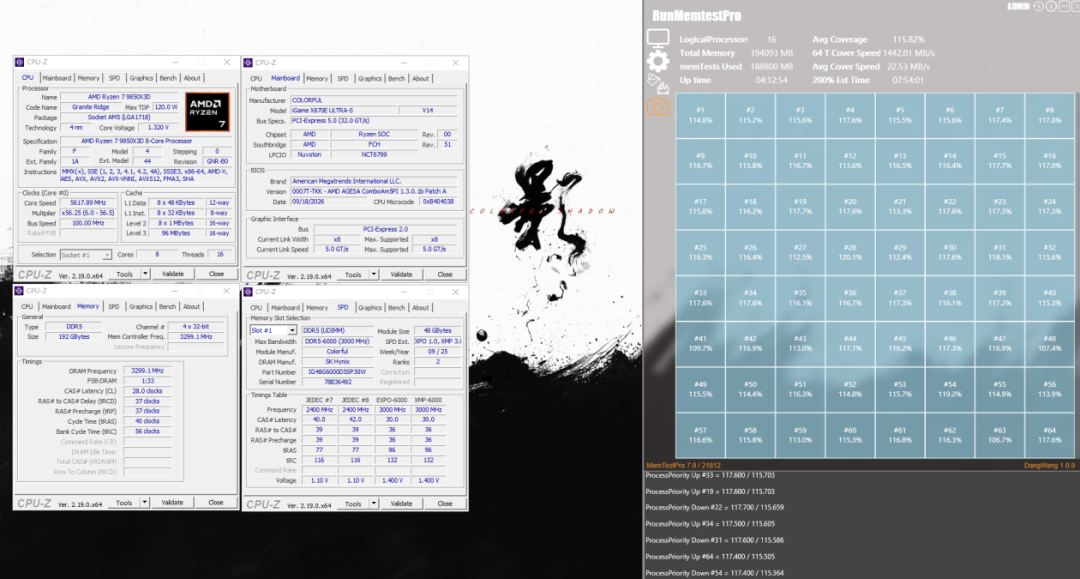This screenshot has width=1080, height=579.
Task: Click the Up time value 04:12:54
Action: click(772, 80)
